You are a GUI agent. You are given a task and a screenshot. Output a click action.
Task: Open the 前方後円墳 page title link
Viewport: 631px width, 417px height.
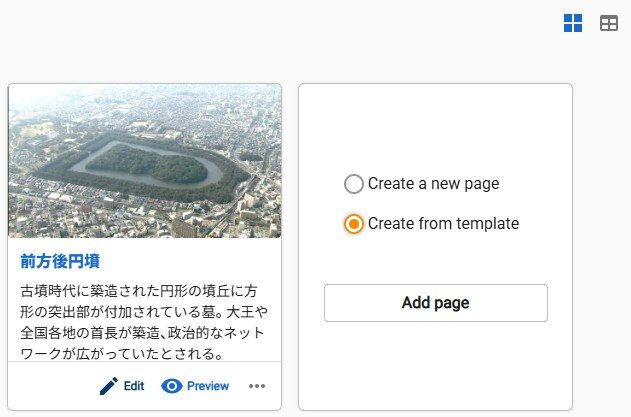point(60,262)
